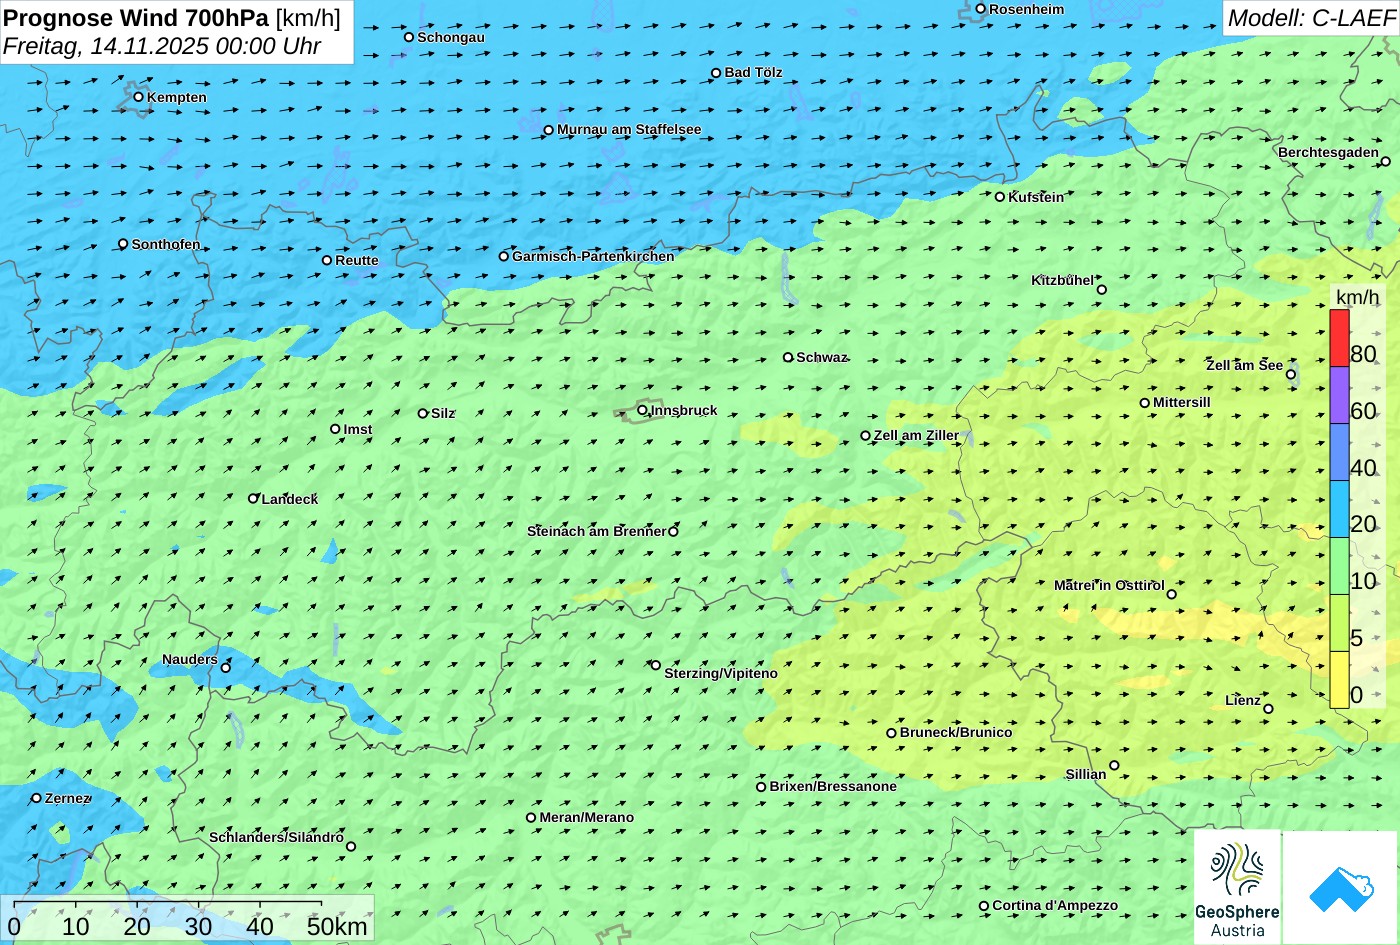The width and height of the screenshot is (1400, 945).
Task: Click the Landeck location marker
Action: coord(253,498)
